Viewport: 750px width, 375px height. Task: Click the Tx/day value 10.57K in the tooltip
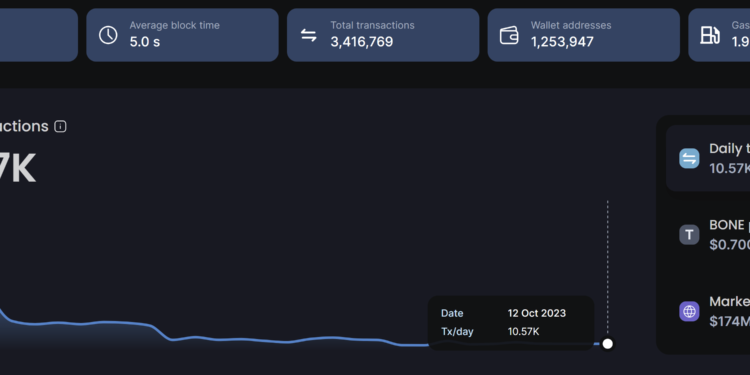(523, 331)
